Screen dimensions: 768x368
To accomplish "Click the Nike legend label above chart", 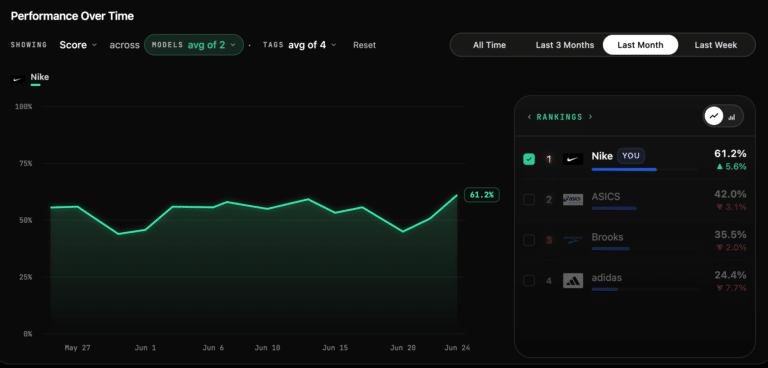I will click(40, 77).
